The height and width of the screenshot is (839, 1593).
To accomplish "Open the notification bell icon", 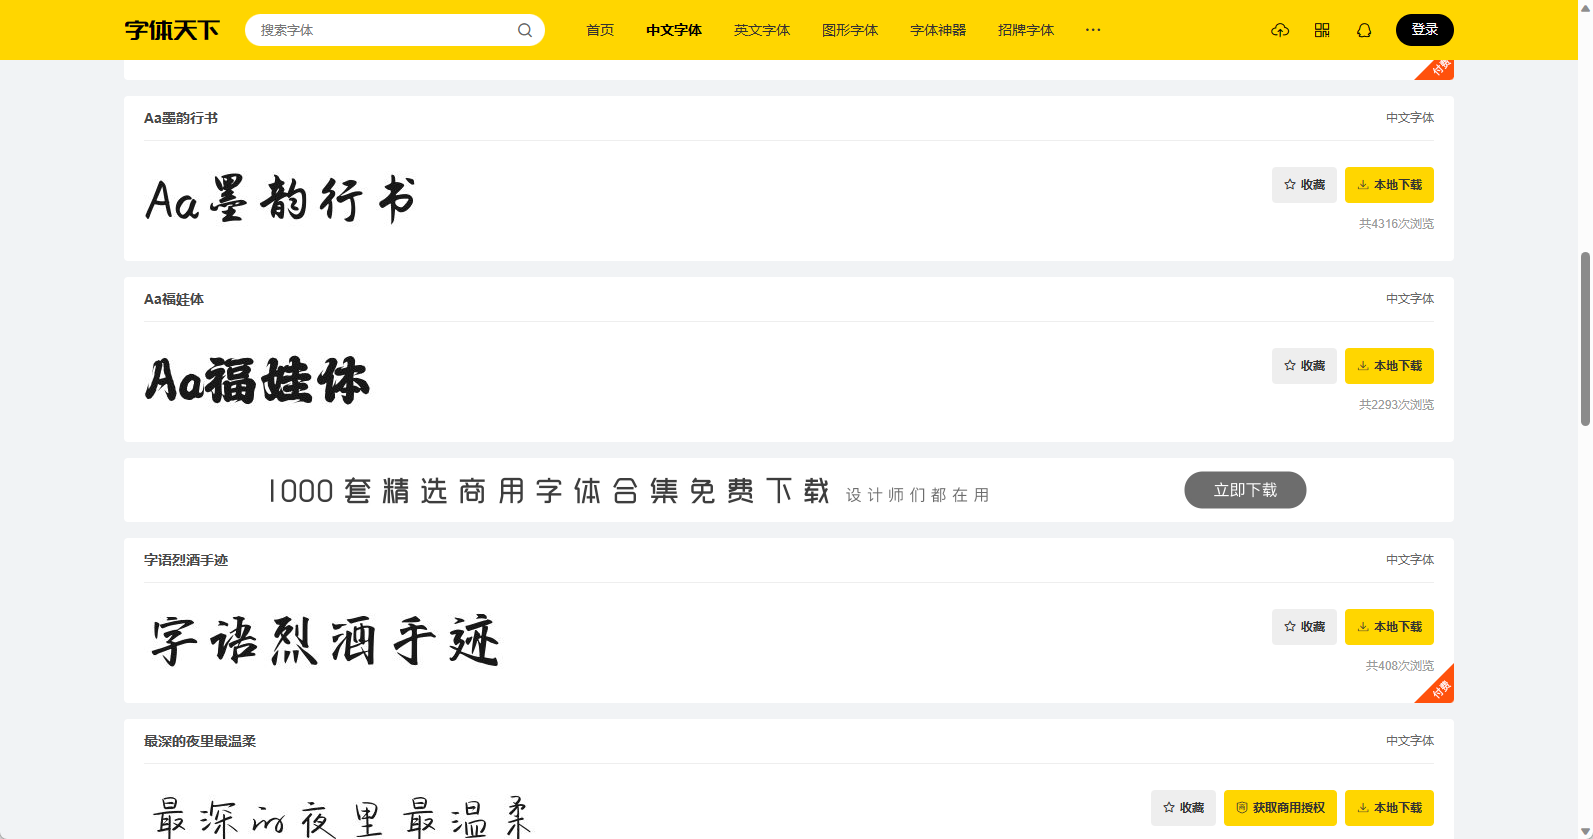I will (1364, 30).
